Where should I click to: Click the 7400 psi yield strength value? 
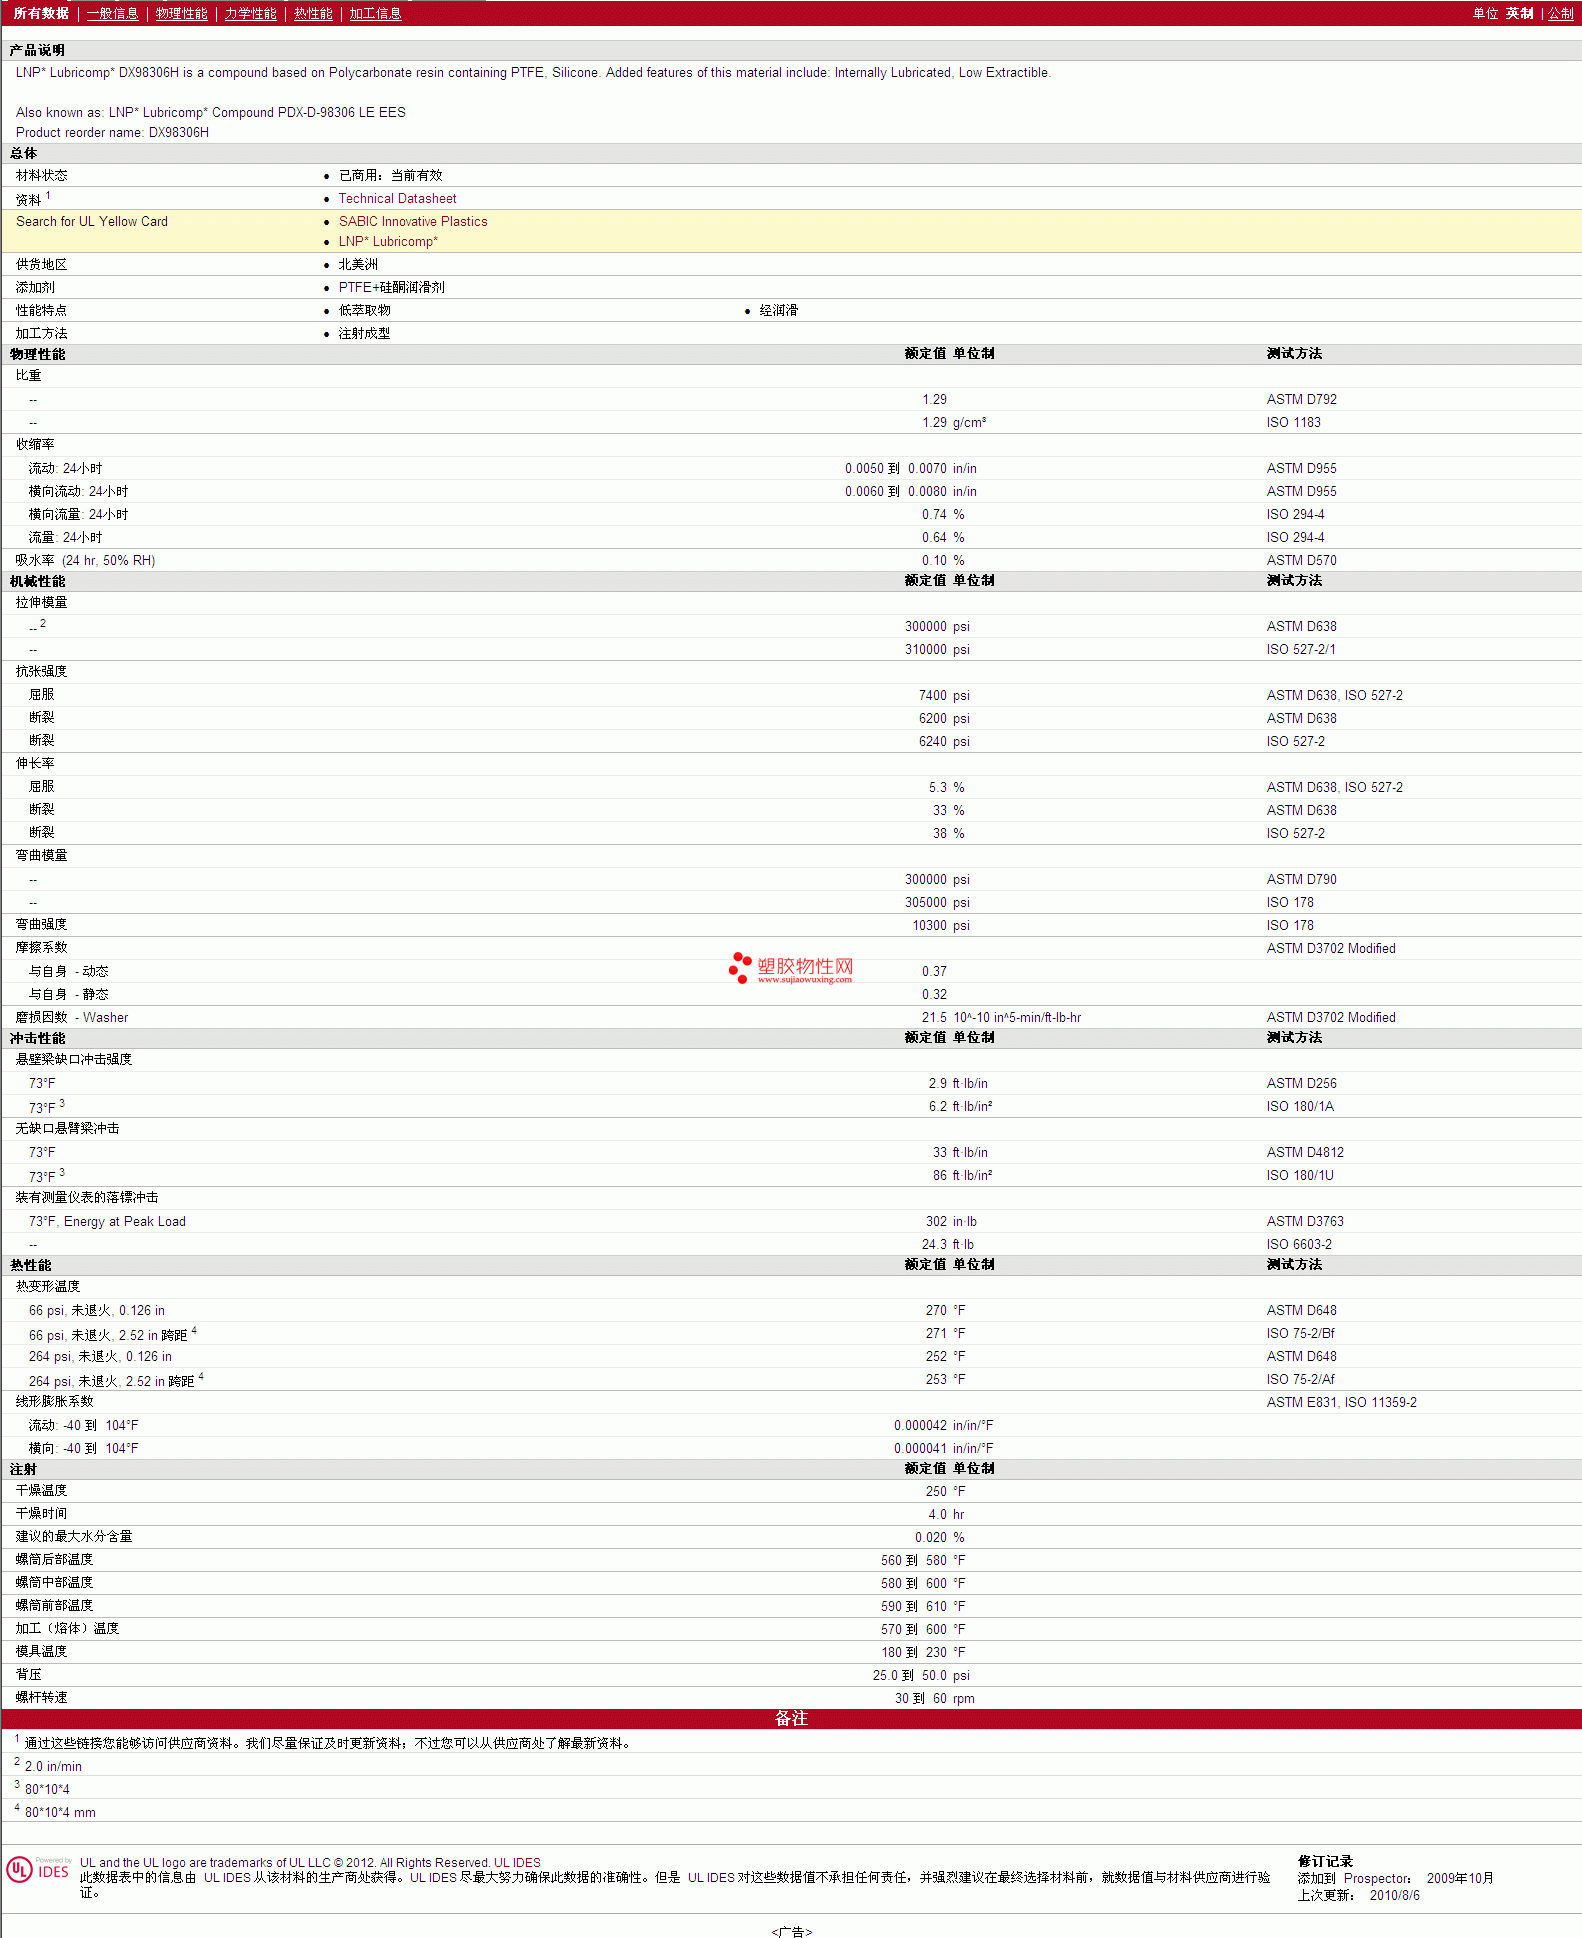tap(944, 696)
